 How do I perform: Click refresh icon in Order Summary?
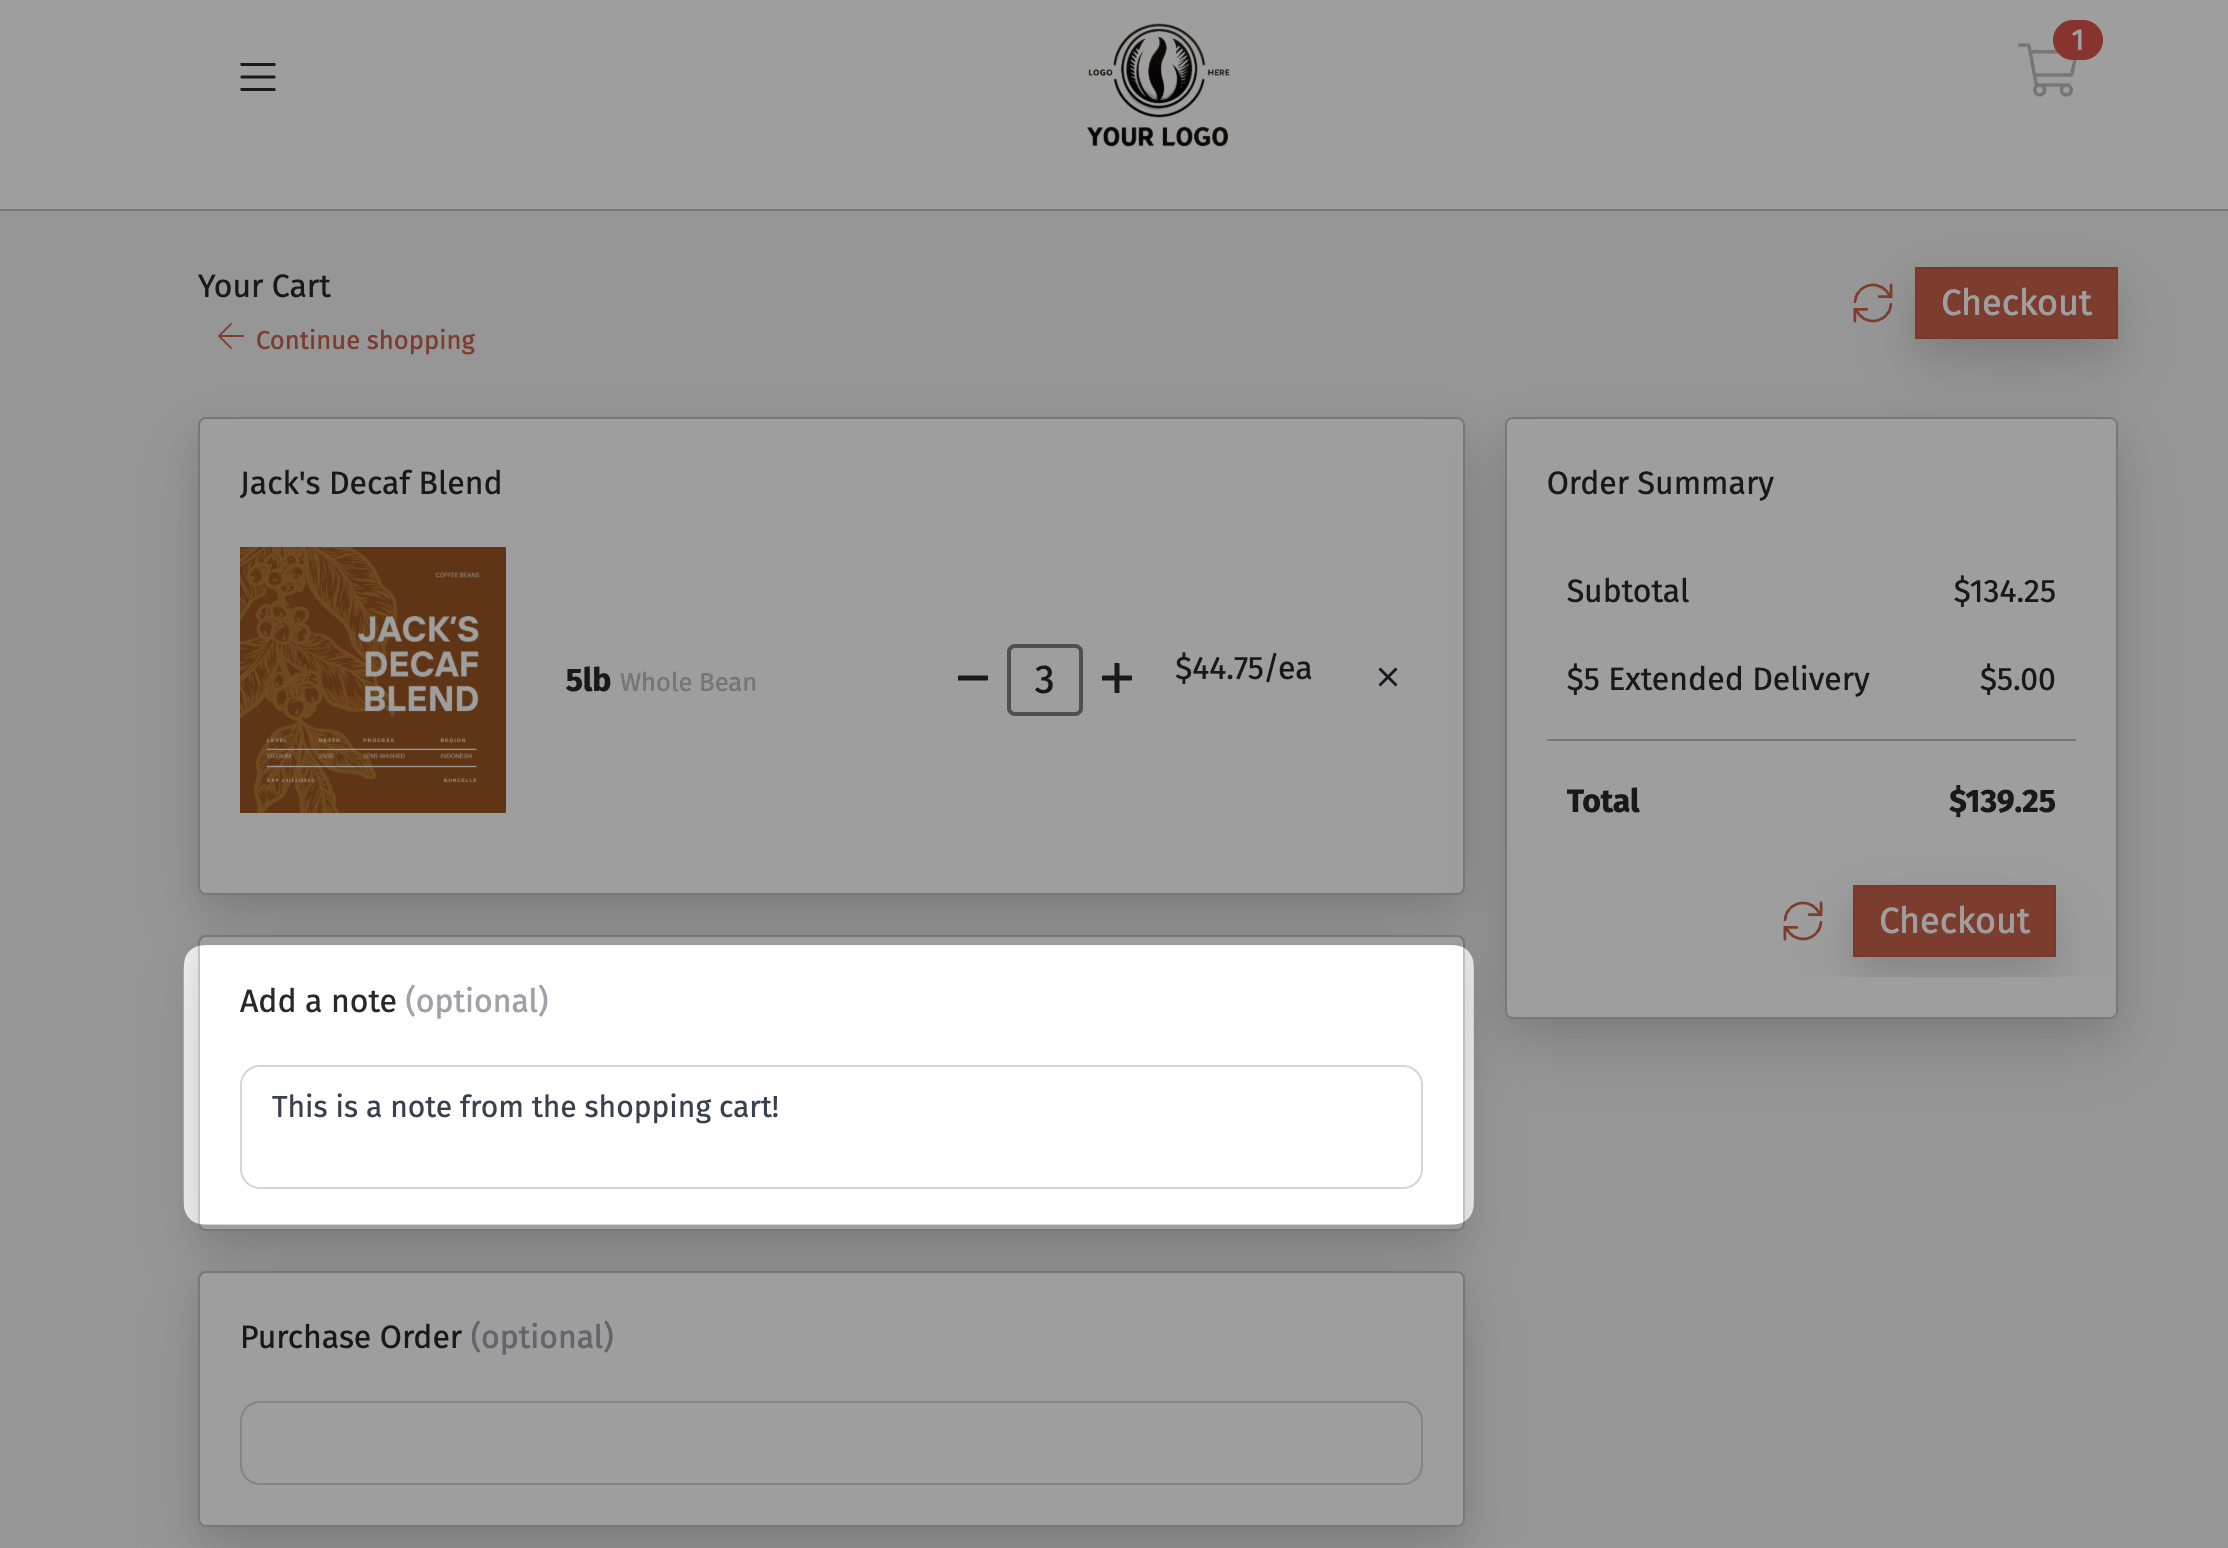tap(1802, 921)
